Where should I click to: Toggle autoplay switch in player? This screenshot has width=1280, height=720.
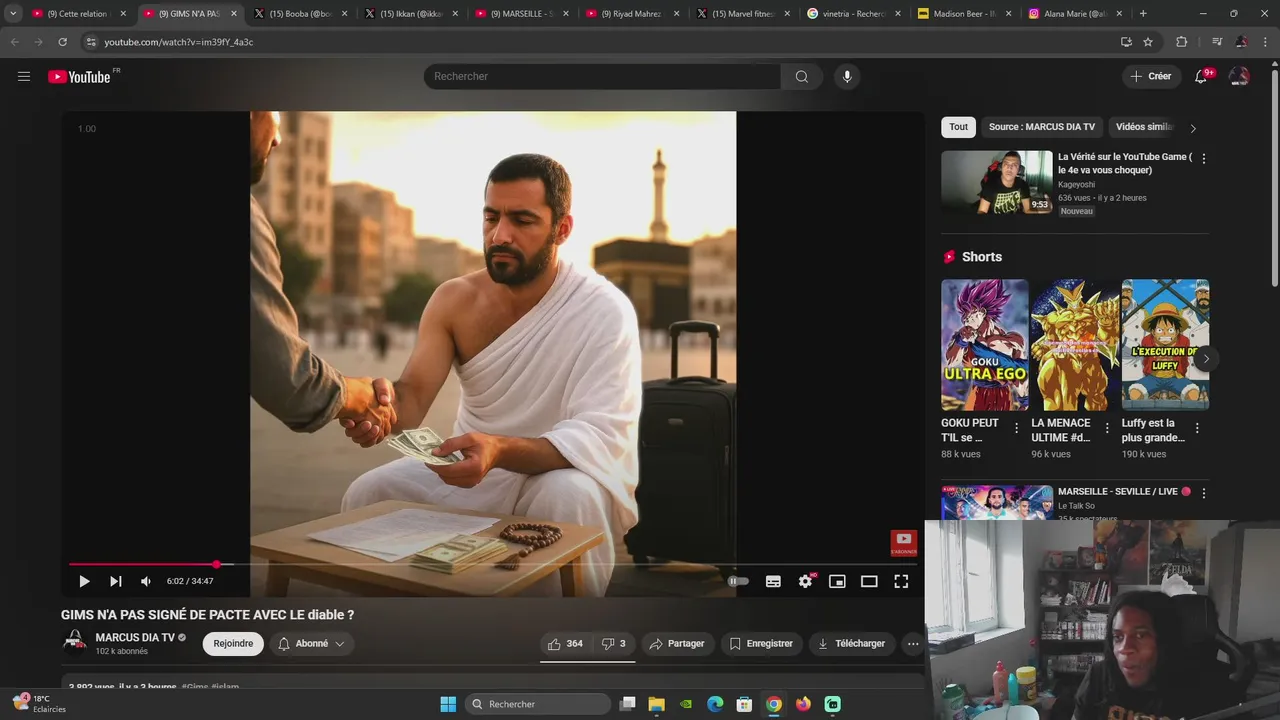coord(738,581)
